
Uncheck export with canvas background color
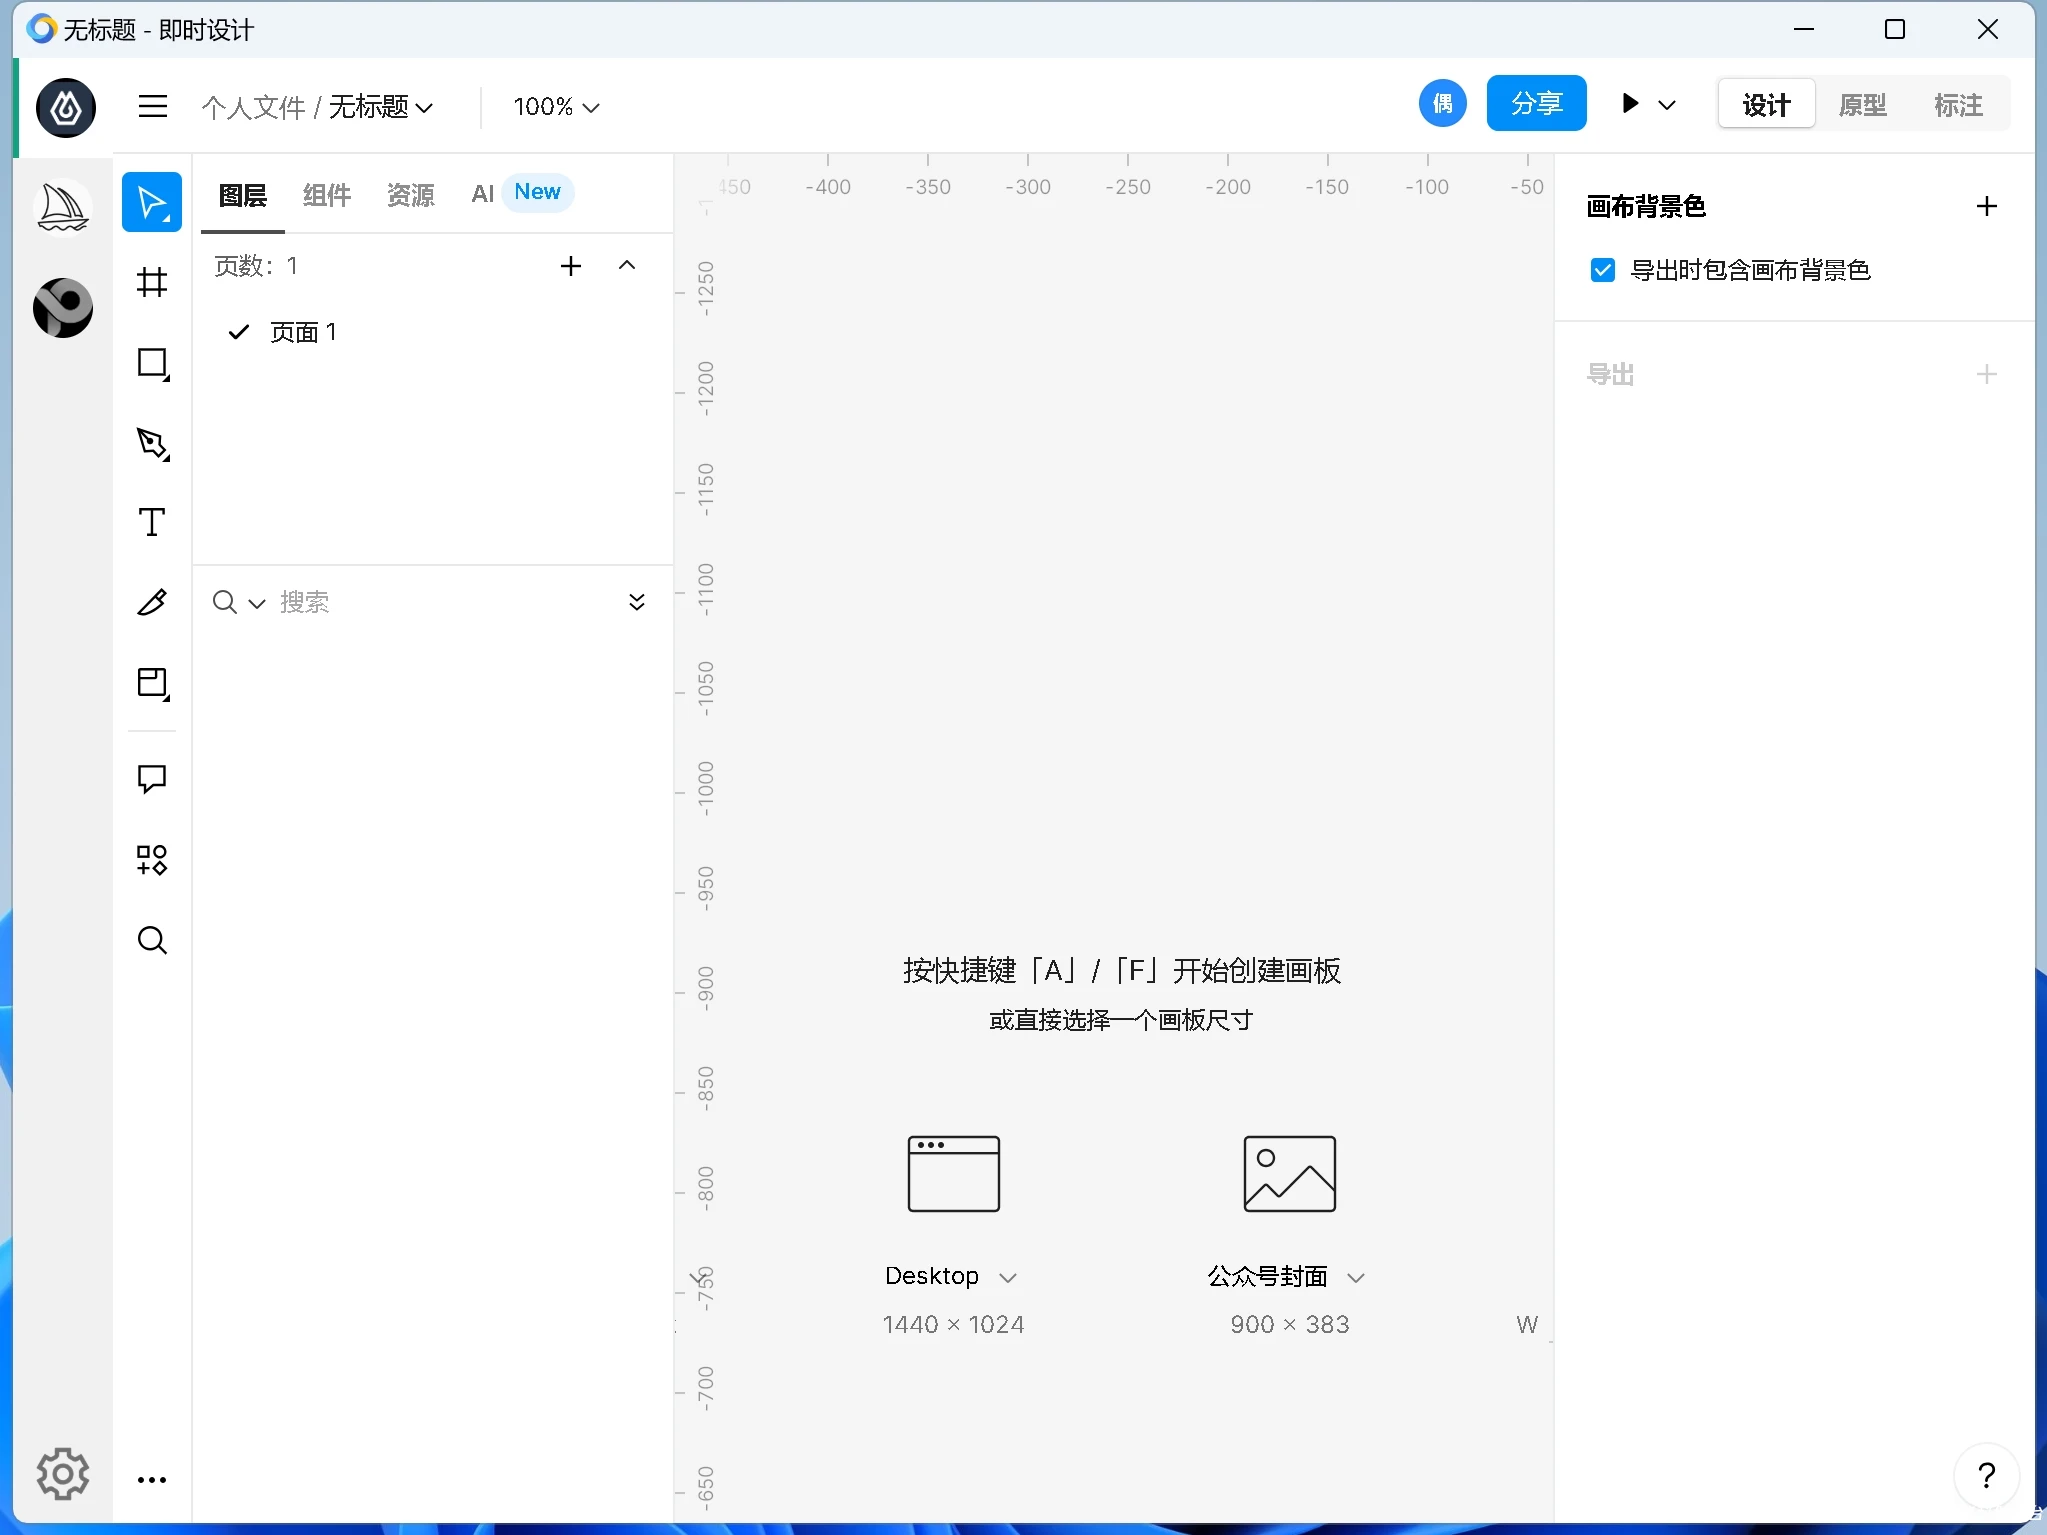click(x=1602, y=270)
